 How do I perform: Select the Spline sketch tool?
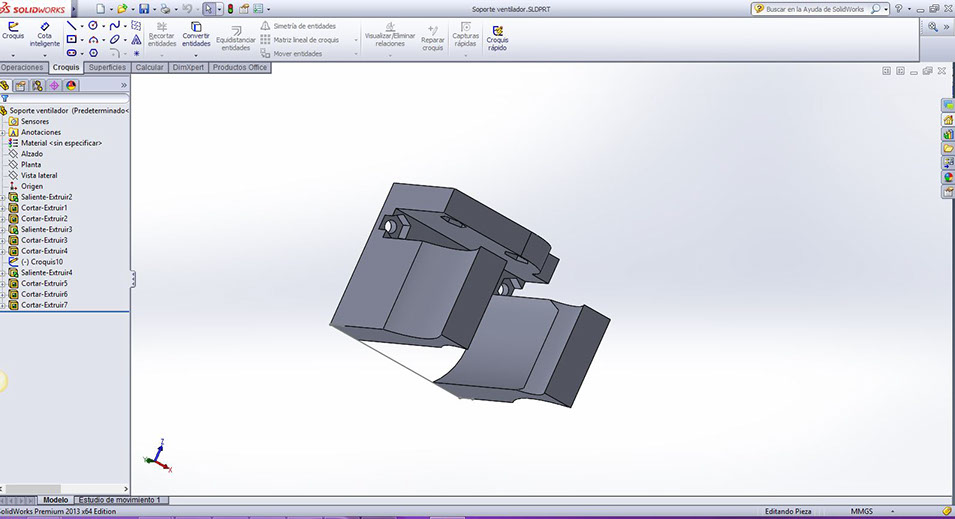tap(115, 26)
